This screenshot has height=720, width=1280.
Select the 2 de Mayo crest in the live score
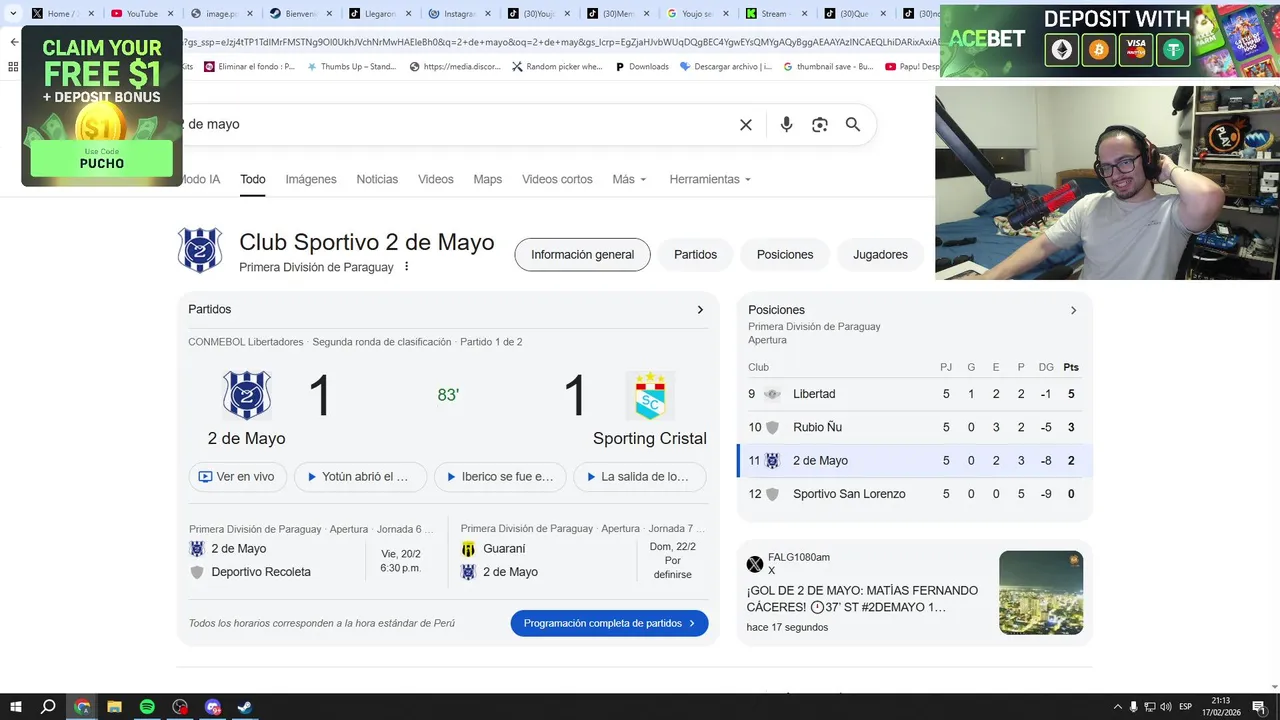pos(246,396)
